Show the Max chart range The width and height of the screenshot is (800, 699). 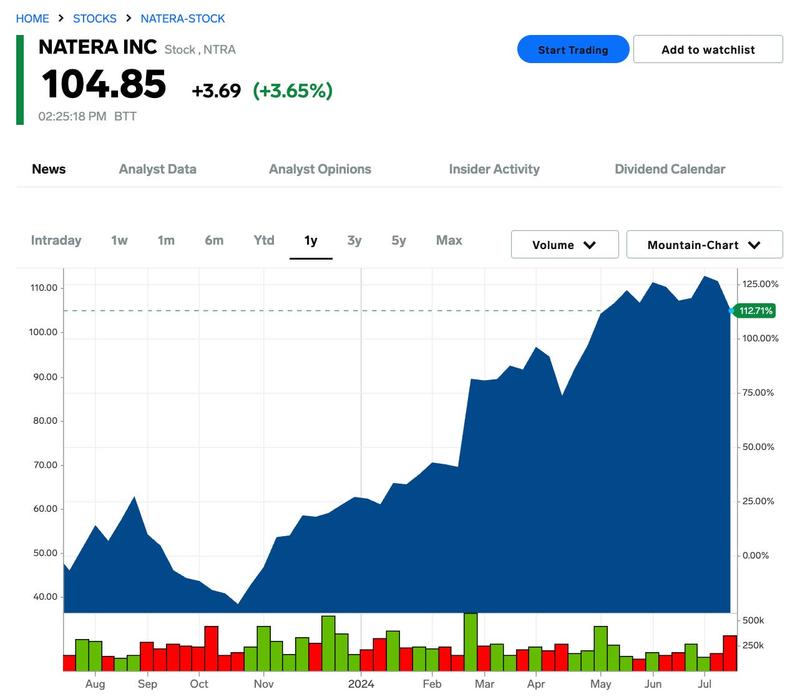click(x=449, y=240)
